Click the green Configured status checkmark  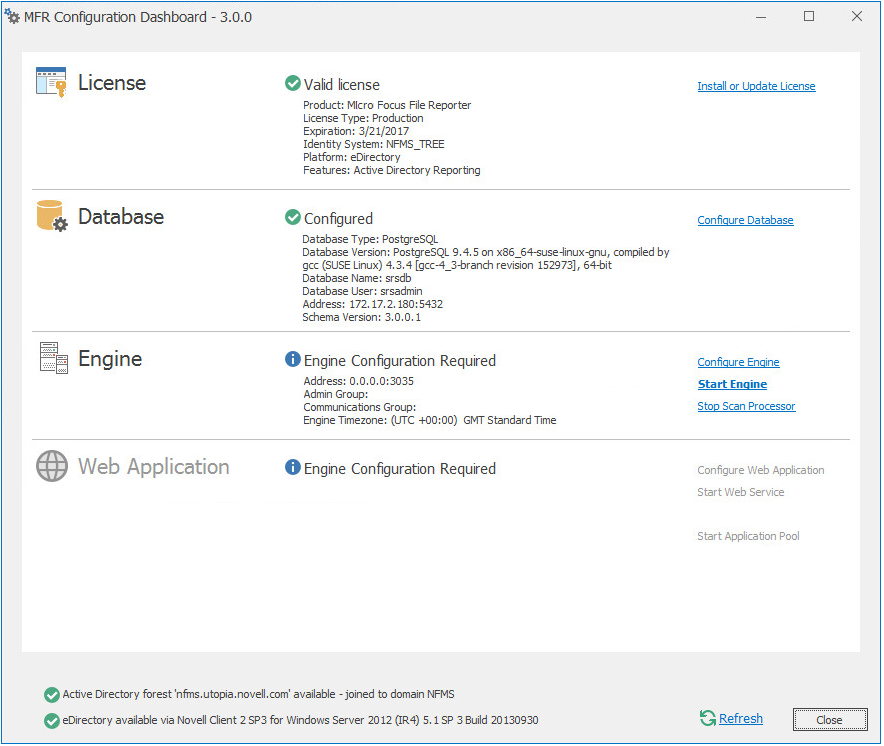pyautogui.click(x=293, y=218)
